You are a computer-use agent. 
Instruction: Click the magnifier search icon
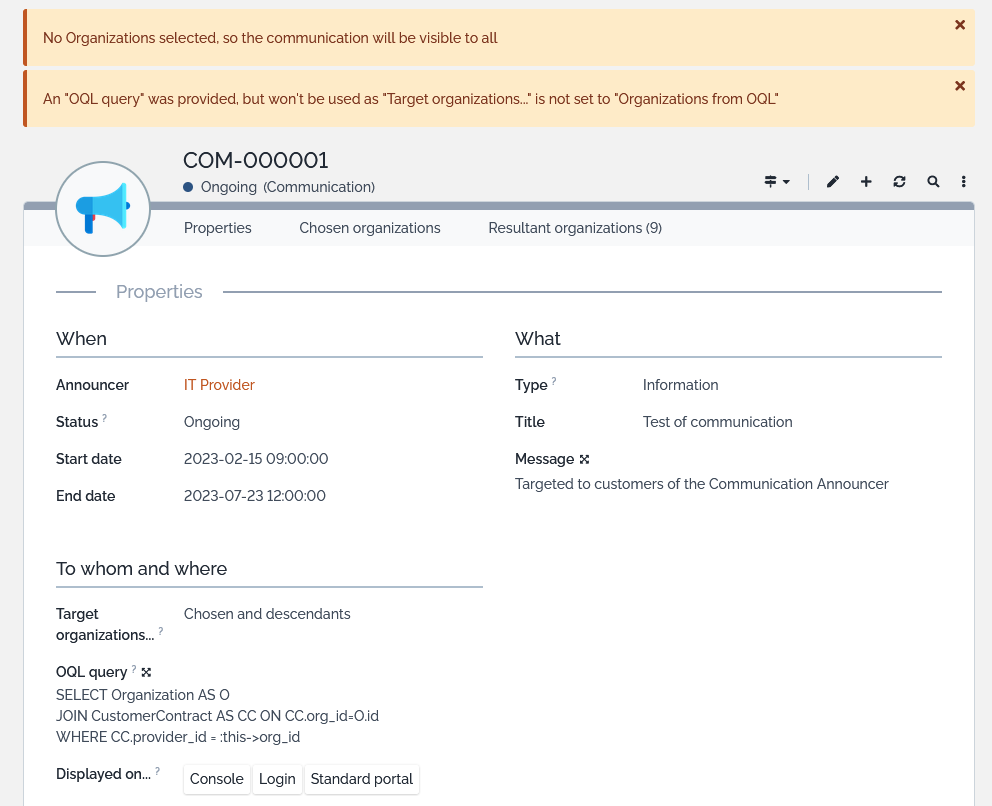point(933,182)
